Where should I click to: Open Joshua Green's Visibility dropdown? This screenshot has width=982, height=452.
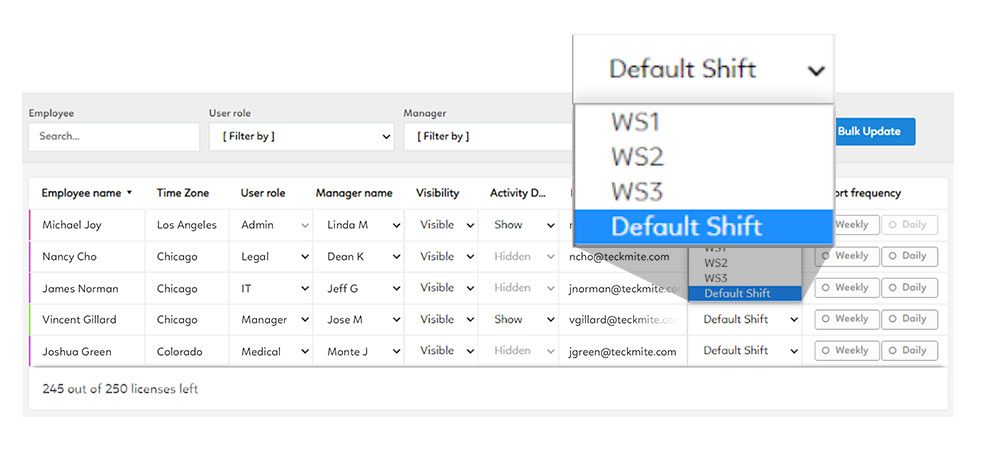pos(447,352)
